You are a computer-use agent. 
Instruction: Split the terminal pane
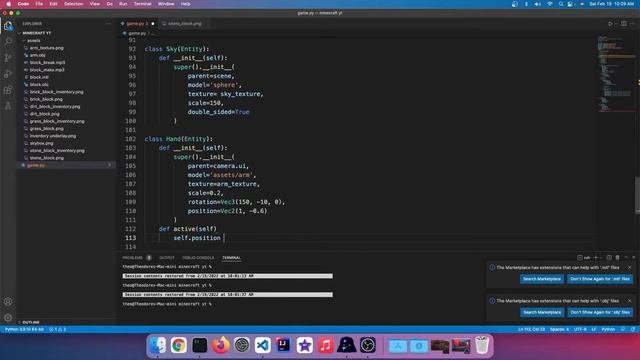(x=609, y=258)
